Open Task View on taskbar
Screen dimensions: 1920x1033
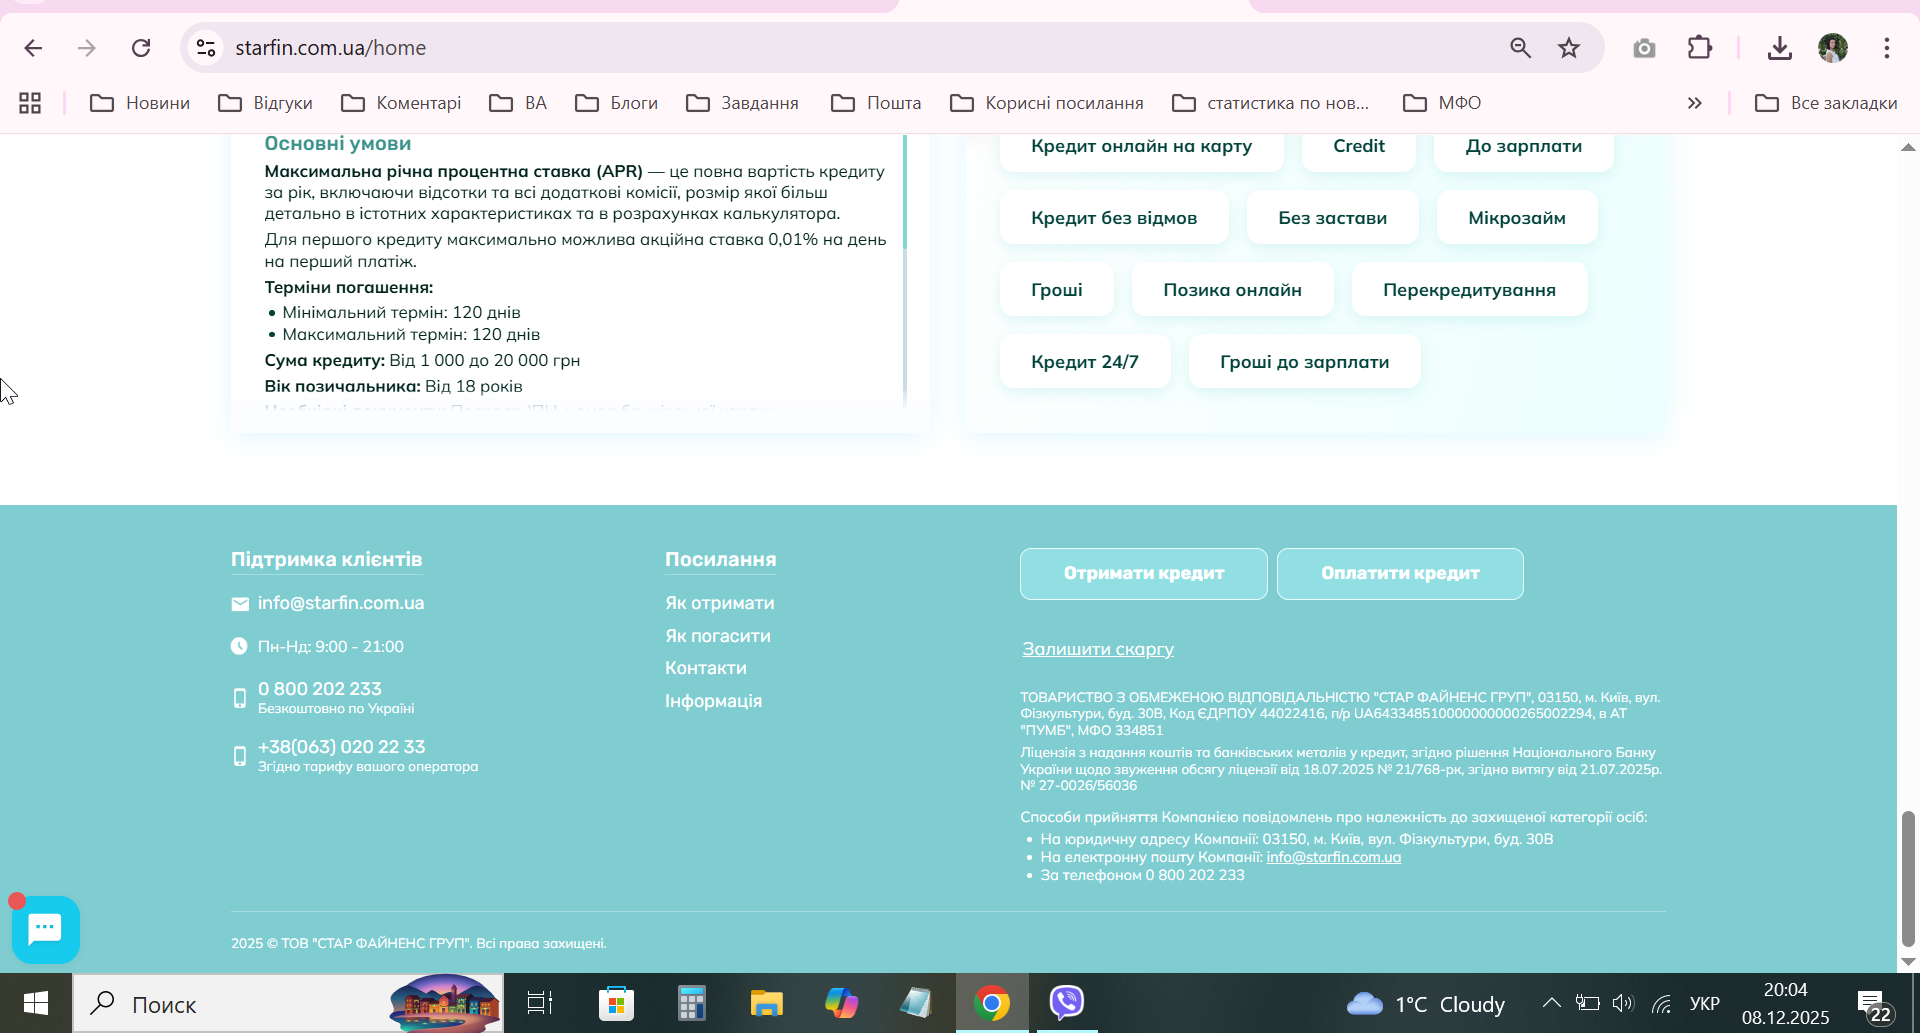[540, 1003]
